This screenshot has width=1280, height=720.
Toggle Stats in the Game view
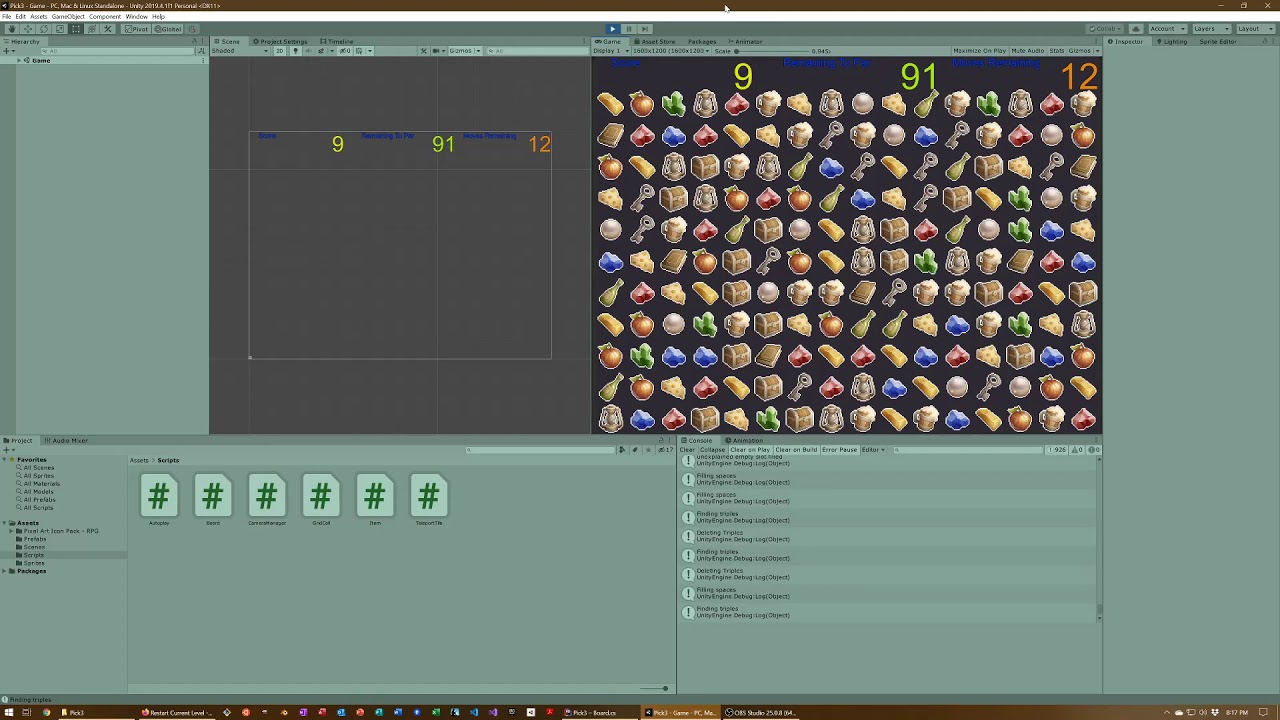(1056, 50)
